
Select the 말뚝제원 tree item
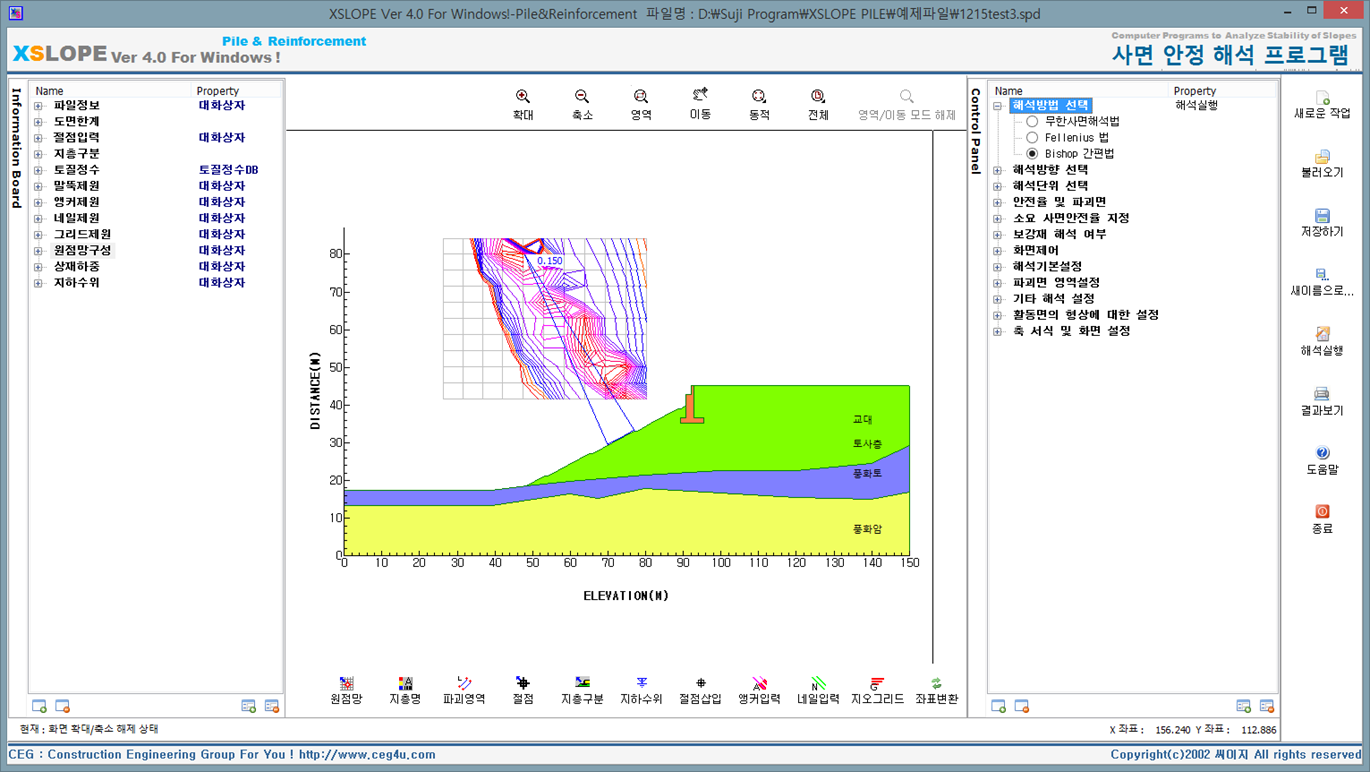pyautogui.click(x=77, y=186)
